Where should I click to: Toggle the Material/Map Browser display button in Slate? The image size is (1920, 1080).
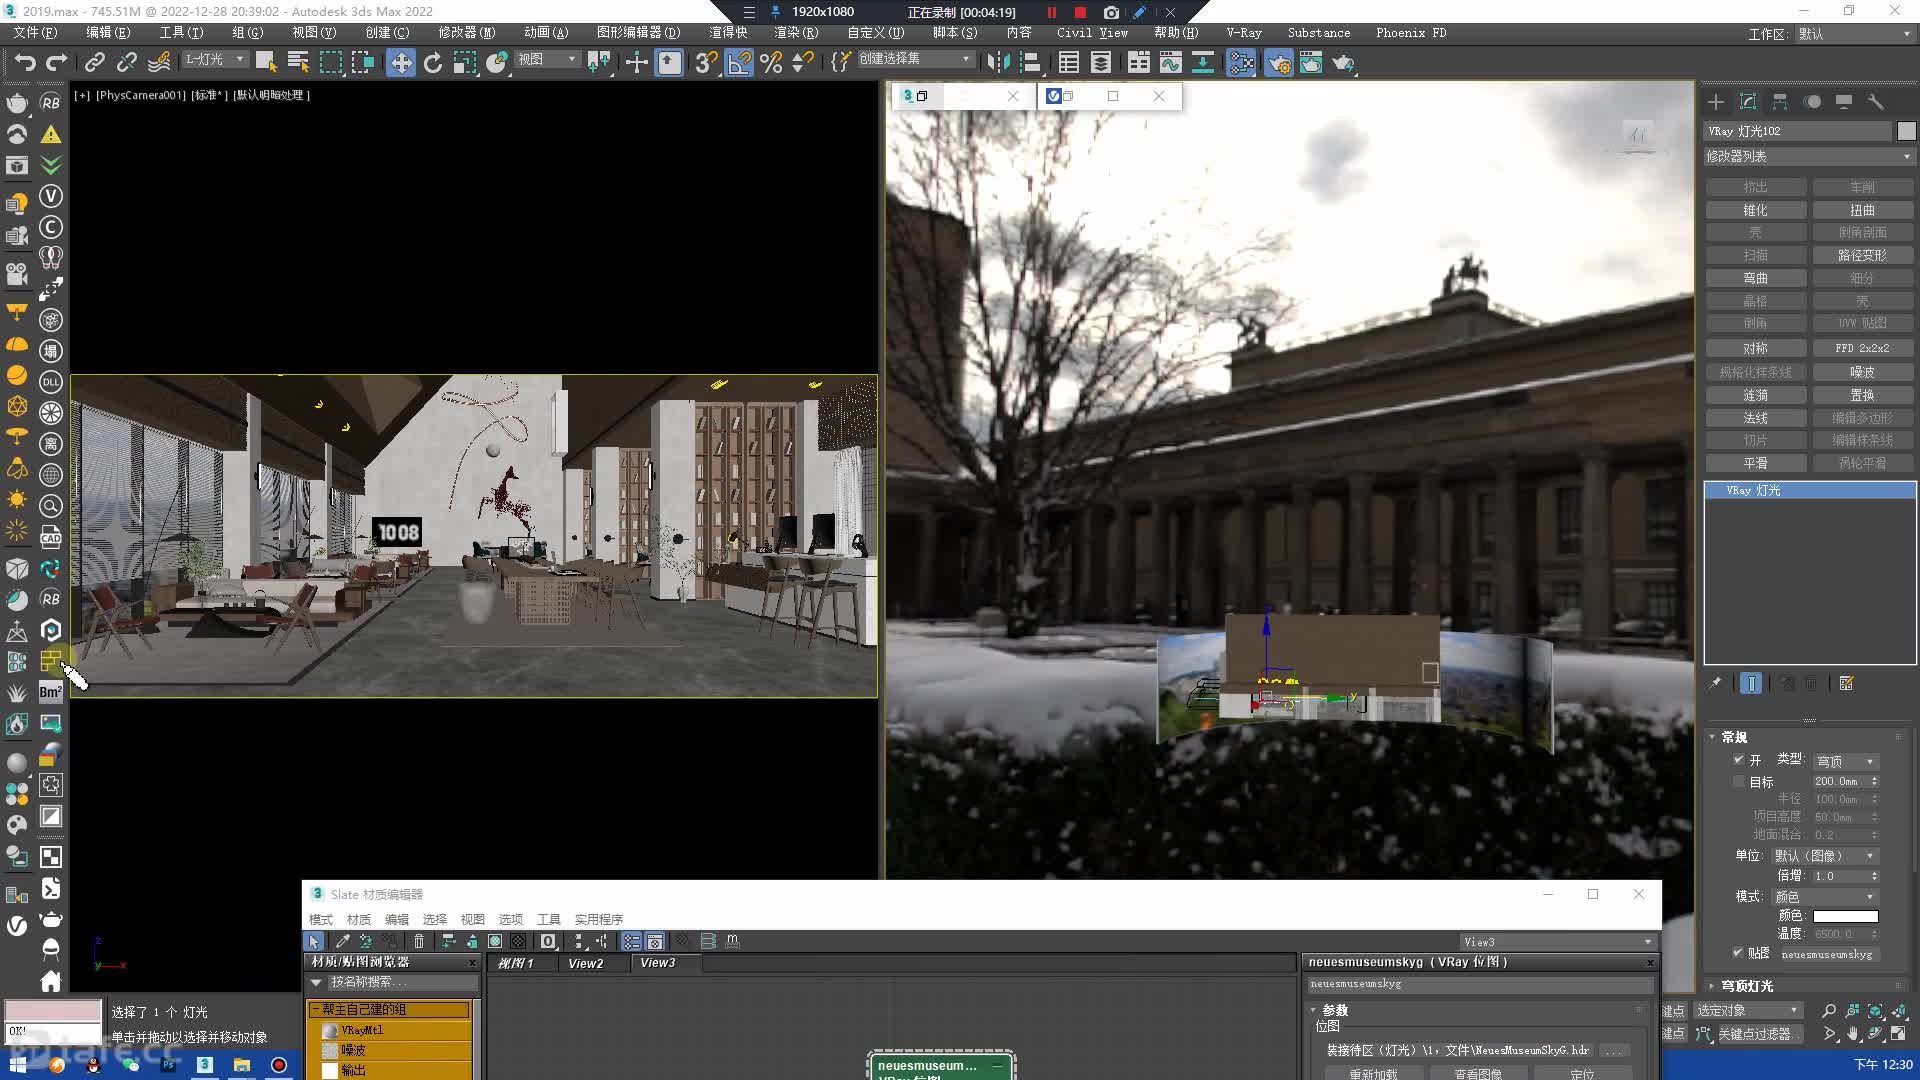click(631, 941)
